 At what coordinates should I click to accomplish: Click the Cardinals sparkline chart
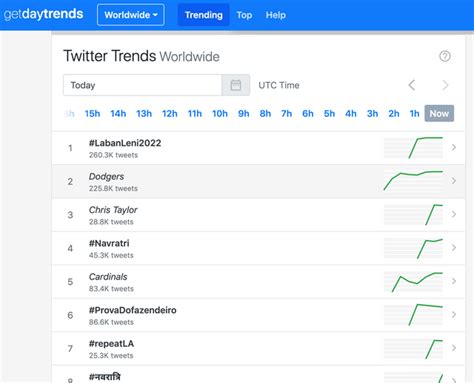point(413,282)
